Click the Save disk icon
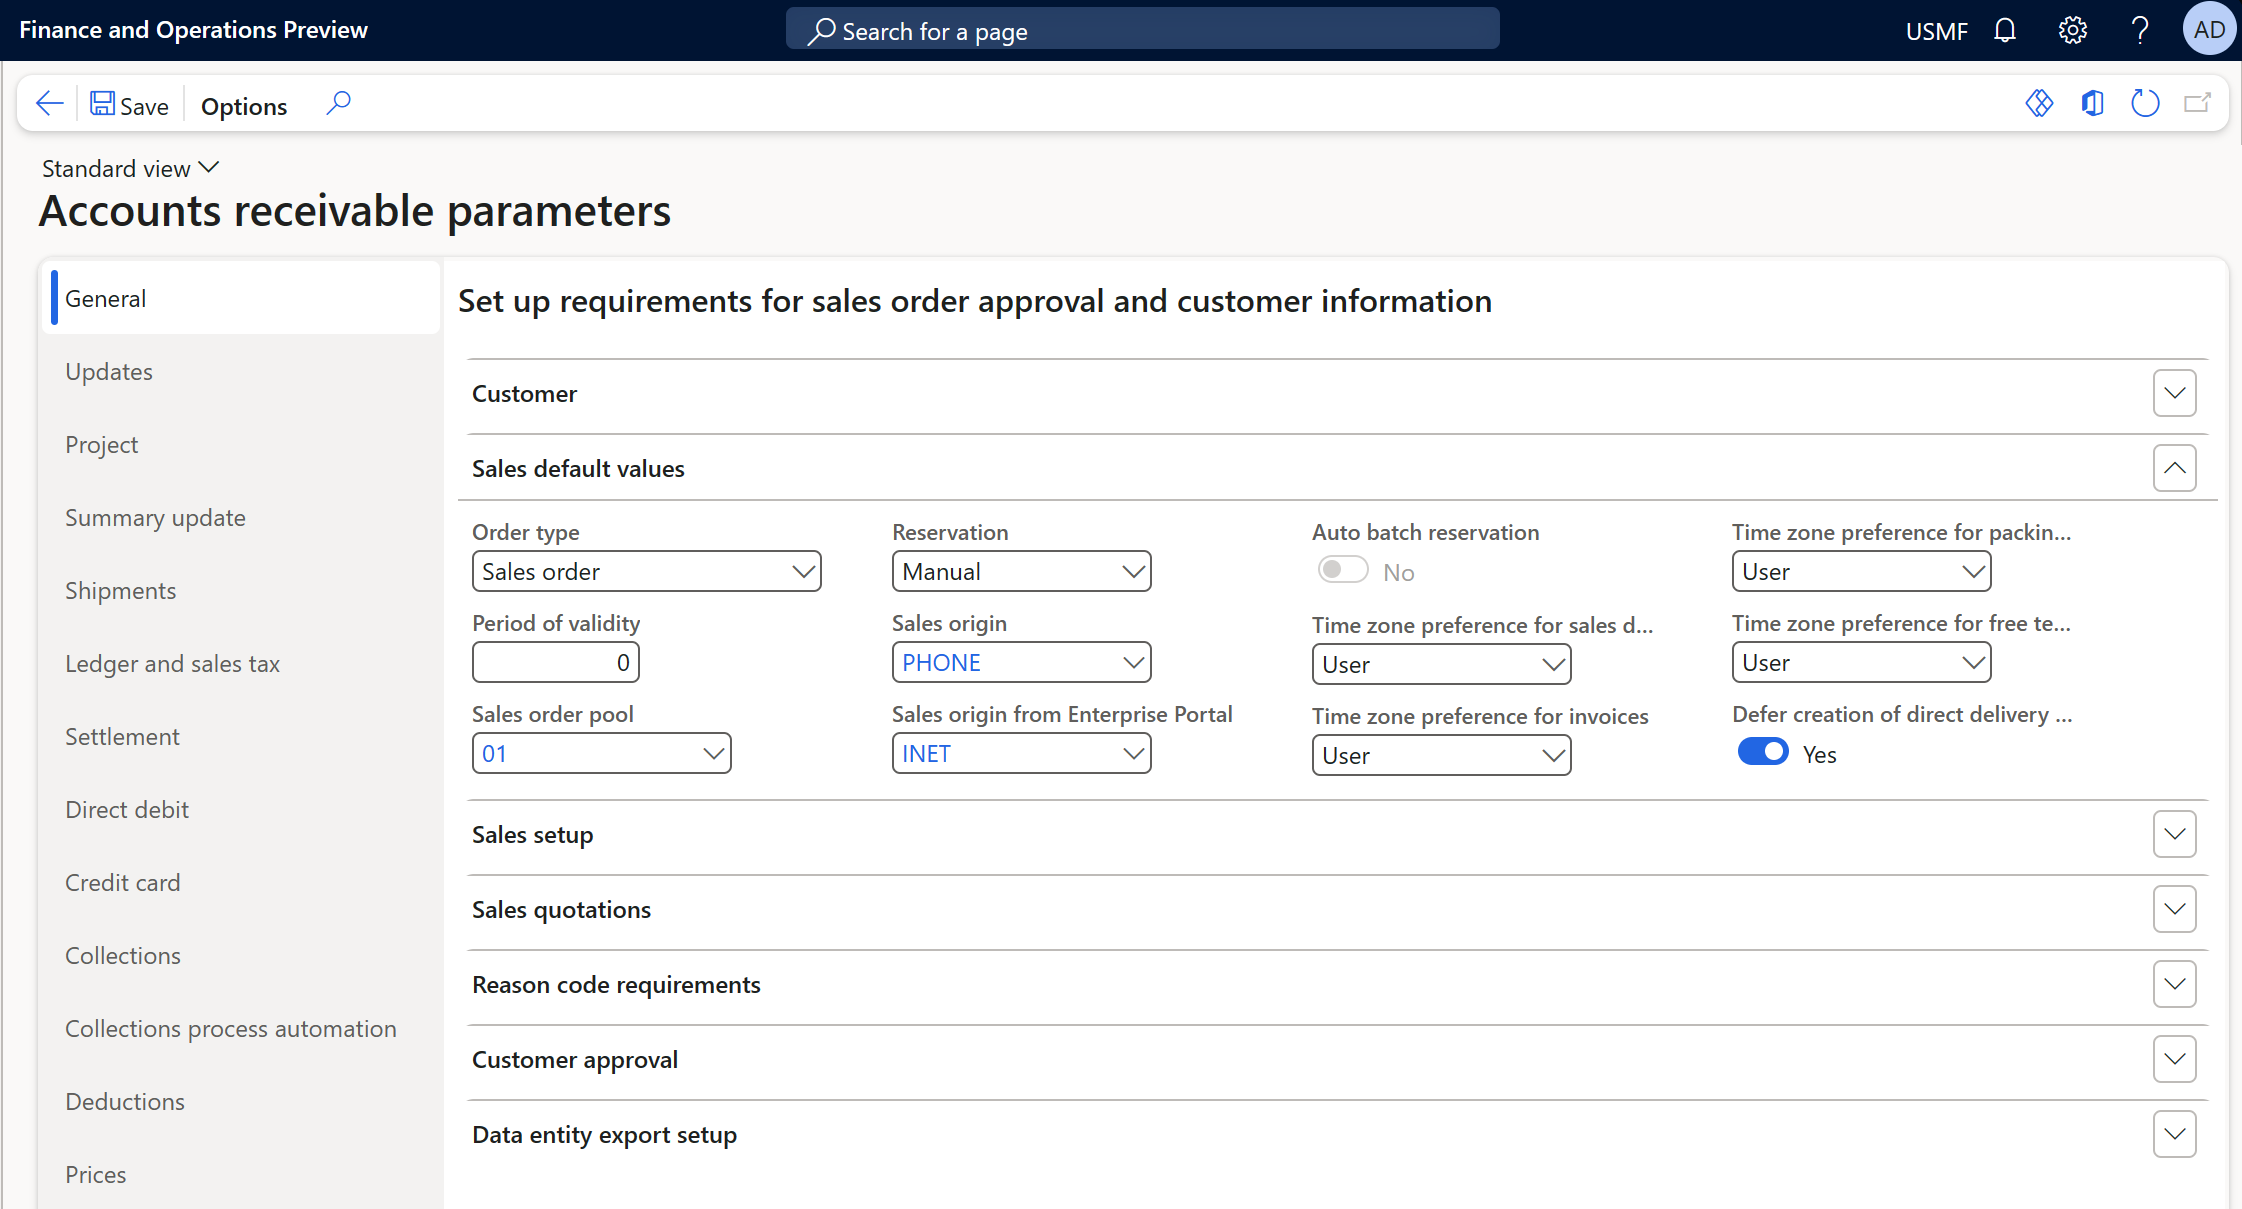2242x1209 pixels. (x=102, y=104)
